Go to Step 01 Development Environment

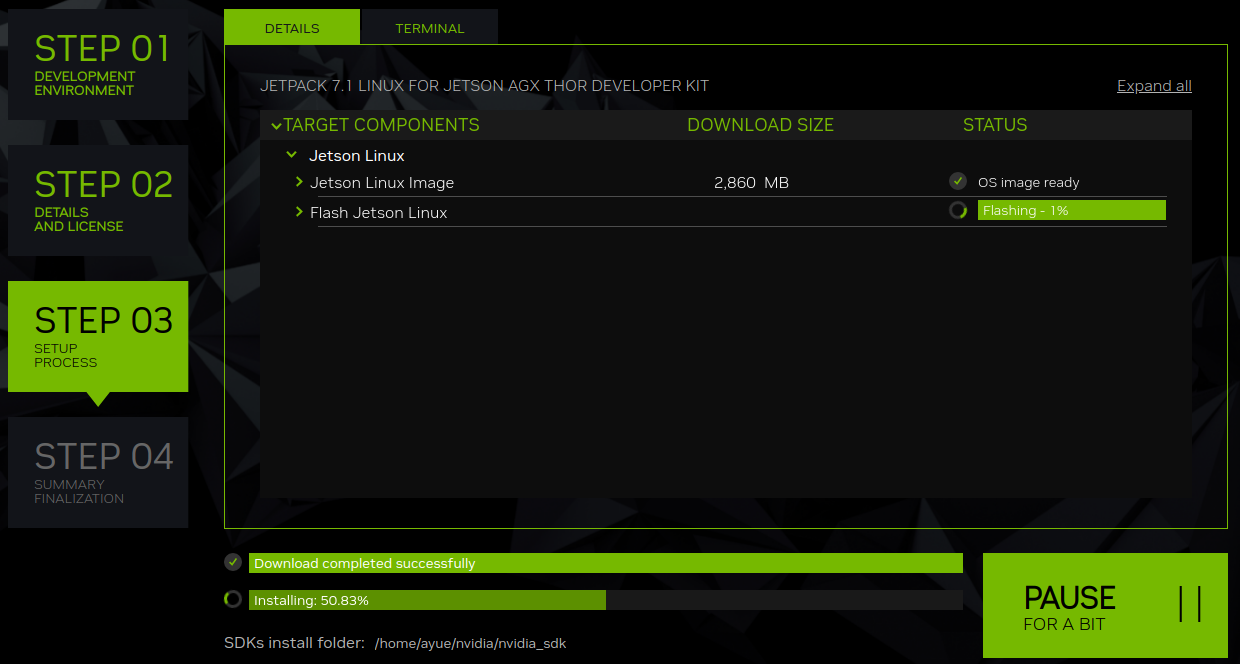[98, 65]
